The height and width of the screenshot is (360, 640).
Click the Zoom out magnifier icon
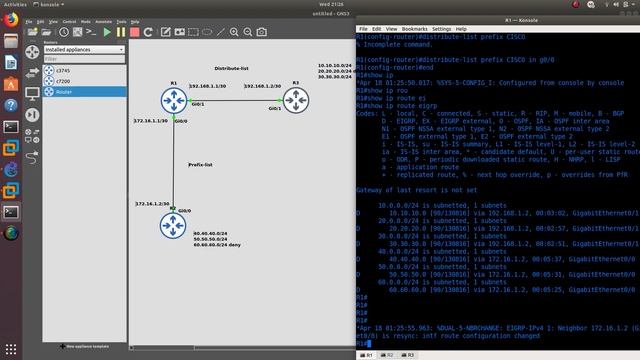coord(248,32)
